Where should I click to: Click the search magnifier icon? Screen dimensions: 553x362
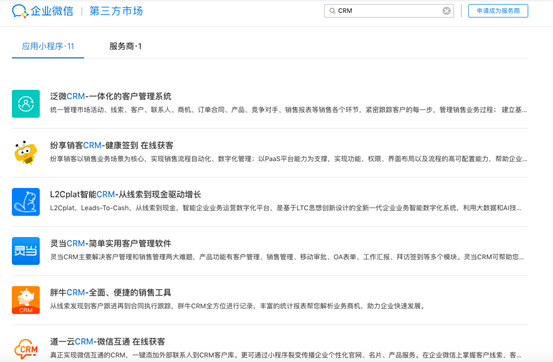(332, 11)
